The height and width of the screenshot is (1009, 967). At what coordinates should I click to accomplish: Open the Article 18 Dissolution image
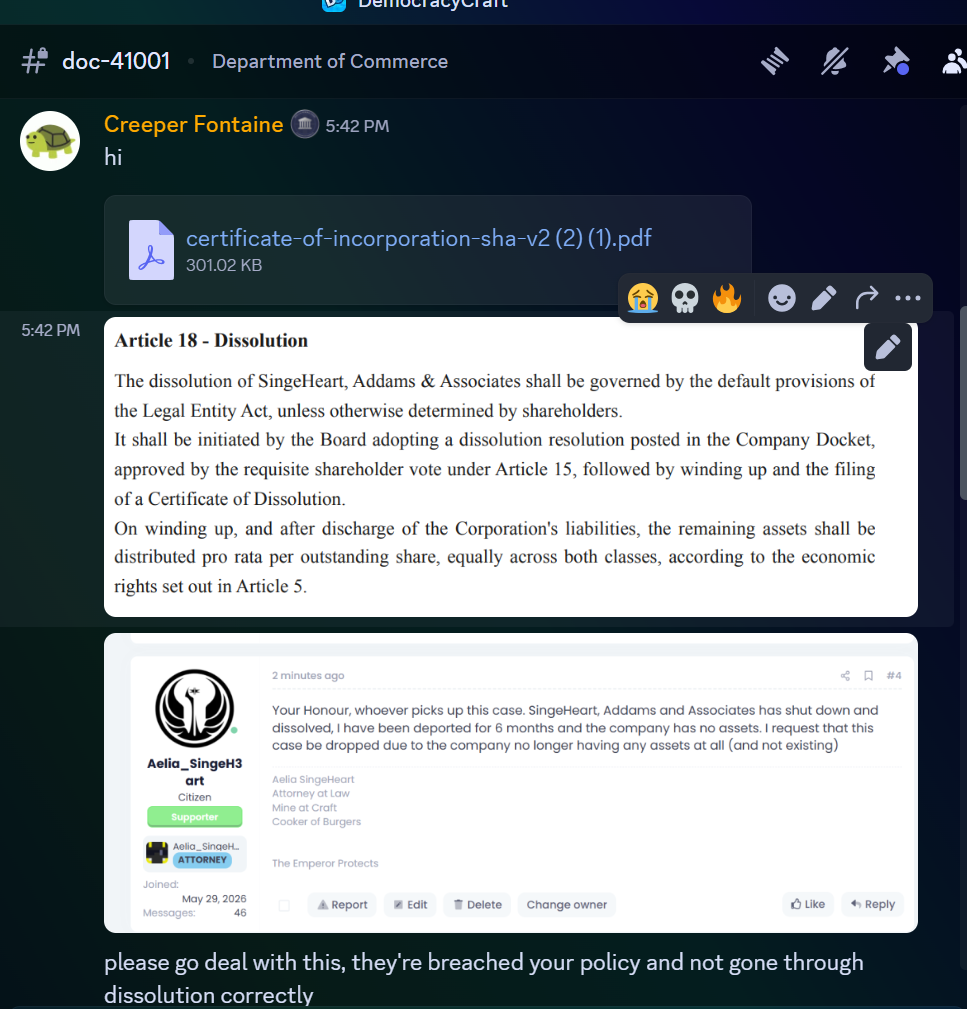(x=511, y=467)
